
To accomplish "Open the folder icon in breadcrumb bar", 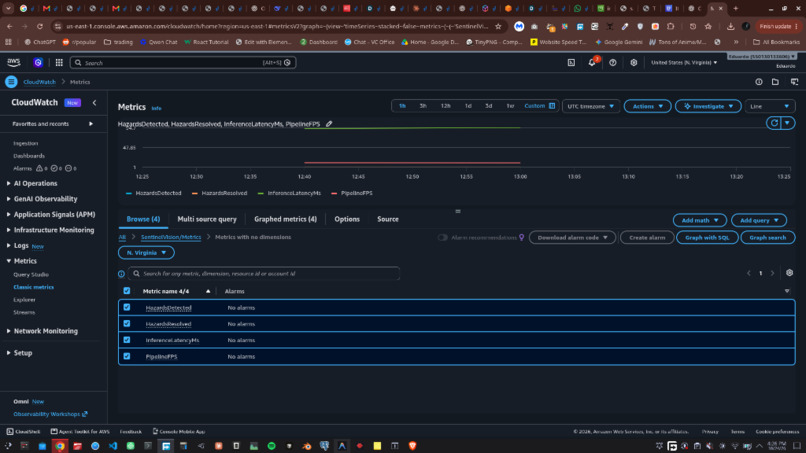I will click(775, 82).
